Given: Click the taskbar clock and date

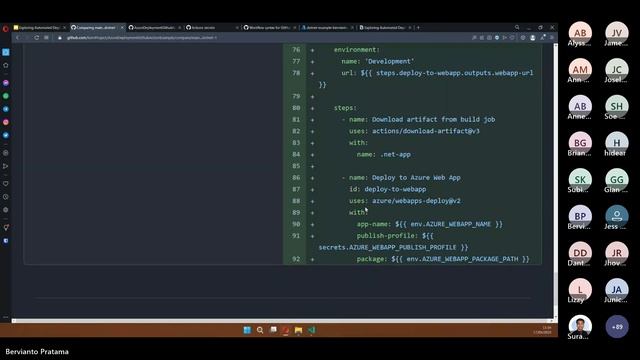Looking at the screenshot, I should [x=542, y=330].
